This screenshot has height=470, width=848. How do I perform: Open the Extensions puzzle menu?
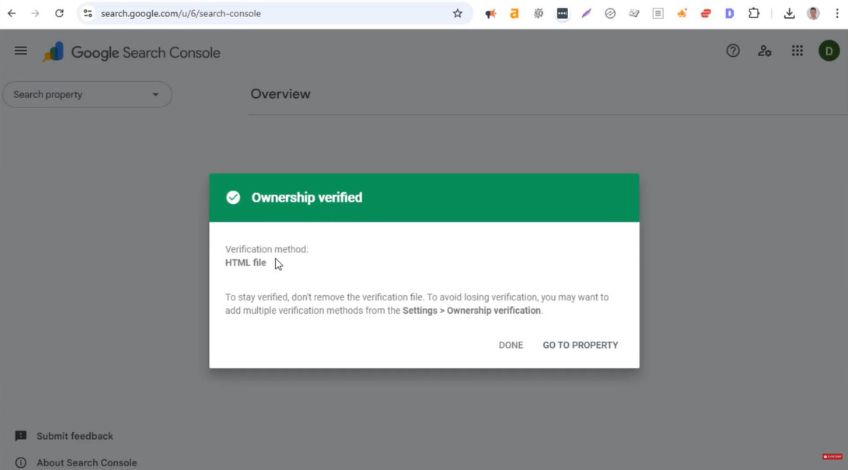pos(754,14)
